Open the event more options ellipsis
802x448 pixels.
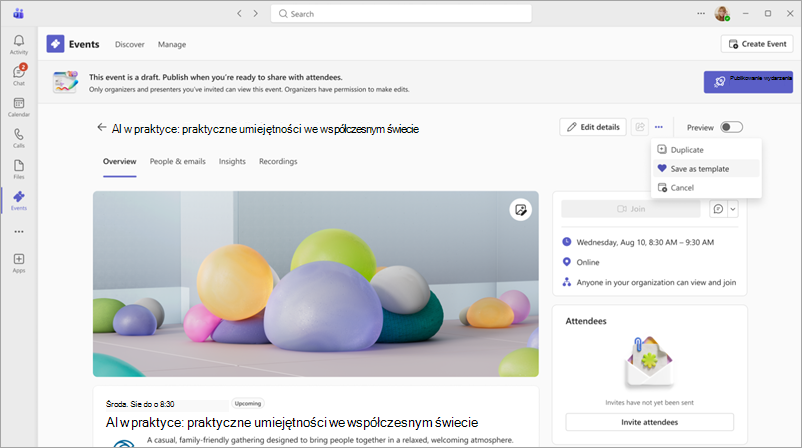pos(659,127)
